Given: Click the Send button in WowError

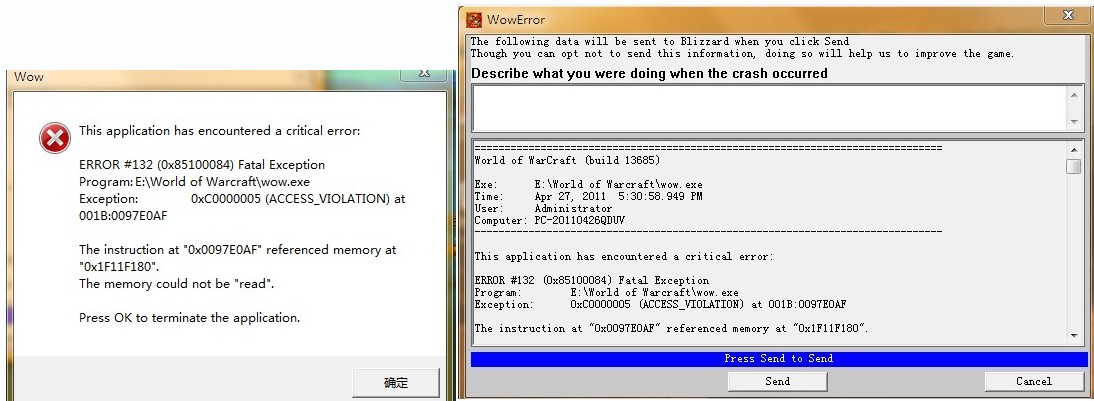Looking at the screenshot, I should (777, 381).
